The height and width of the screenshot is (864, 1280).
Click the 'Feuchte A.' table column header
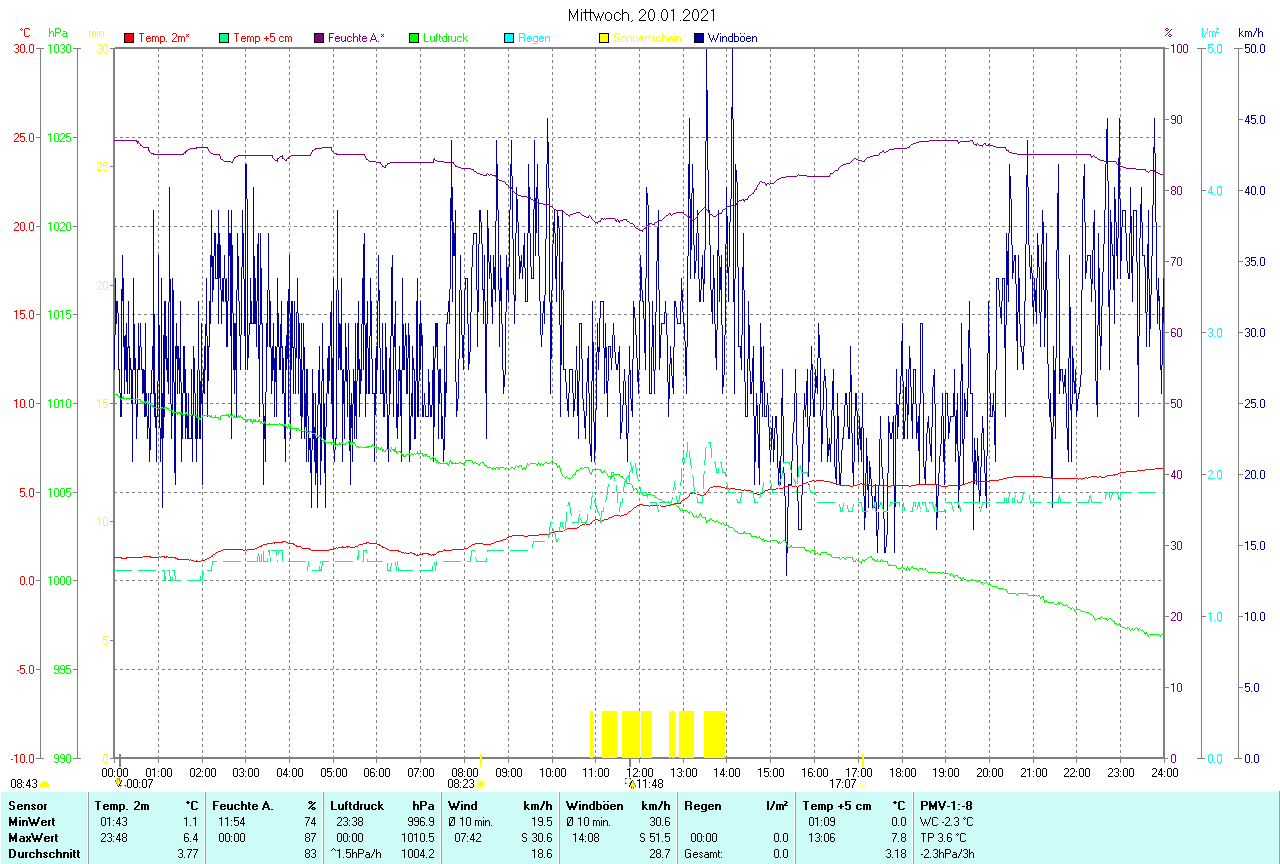point(243,805)
